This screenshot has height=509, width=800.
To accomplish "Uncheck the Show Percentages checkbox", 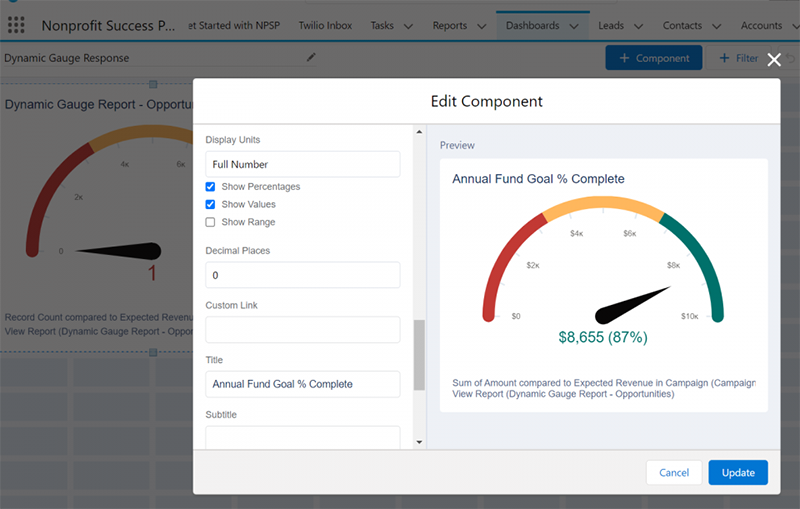I will (x=210, y=187).
